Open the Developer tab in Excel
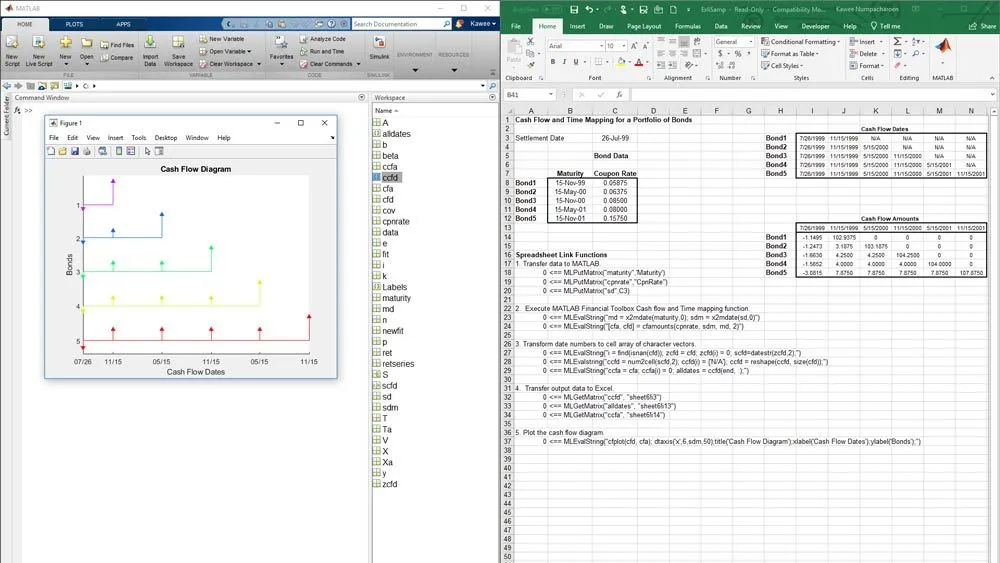 (815, 26)
